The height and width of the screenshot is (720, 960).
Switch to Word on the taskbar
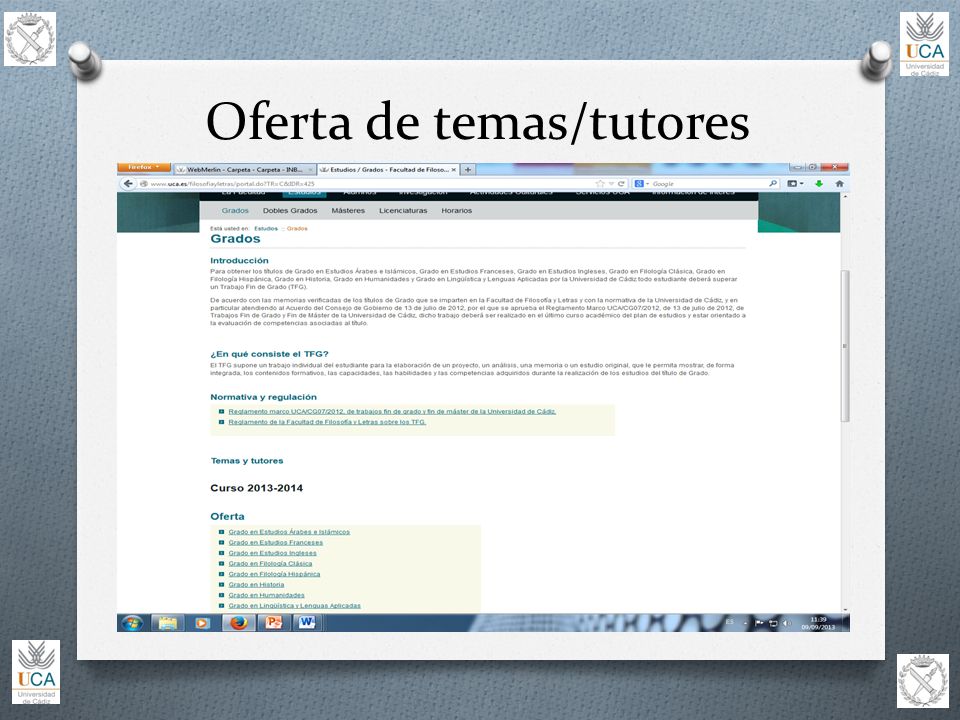tap(308, 623)
